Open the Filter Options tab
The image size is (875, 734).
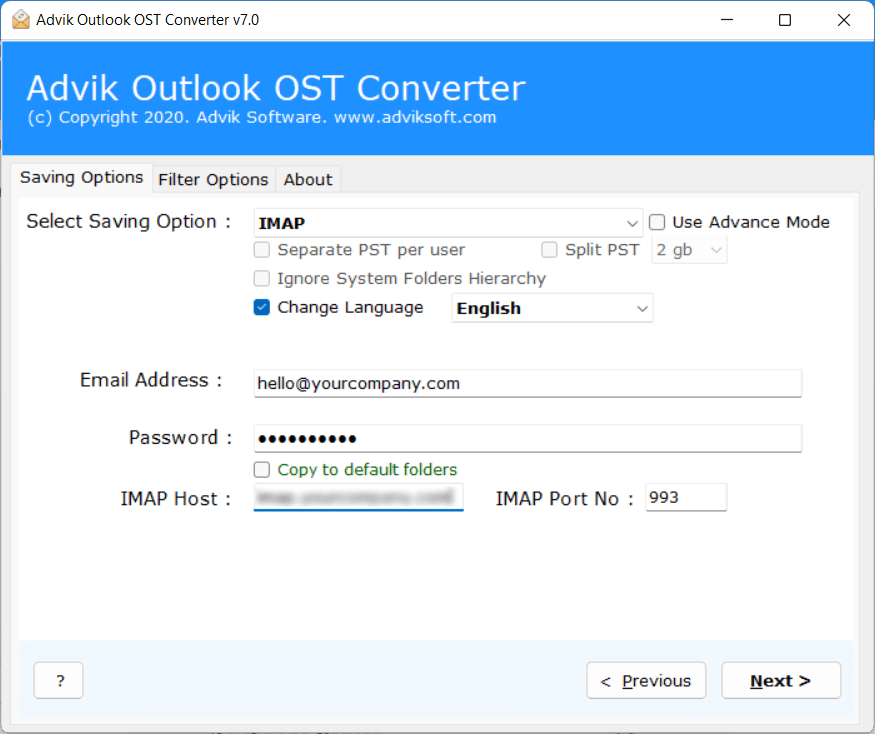tap(213, 180)
